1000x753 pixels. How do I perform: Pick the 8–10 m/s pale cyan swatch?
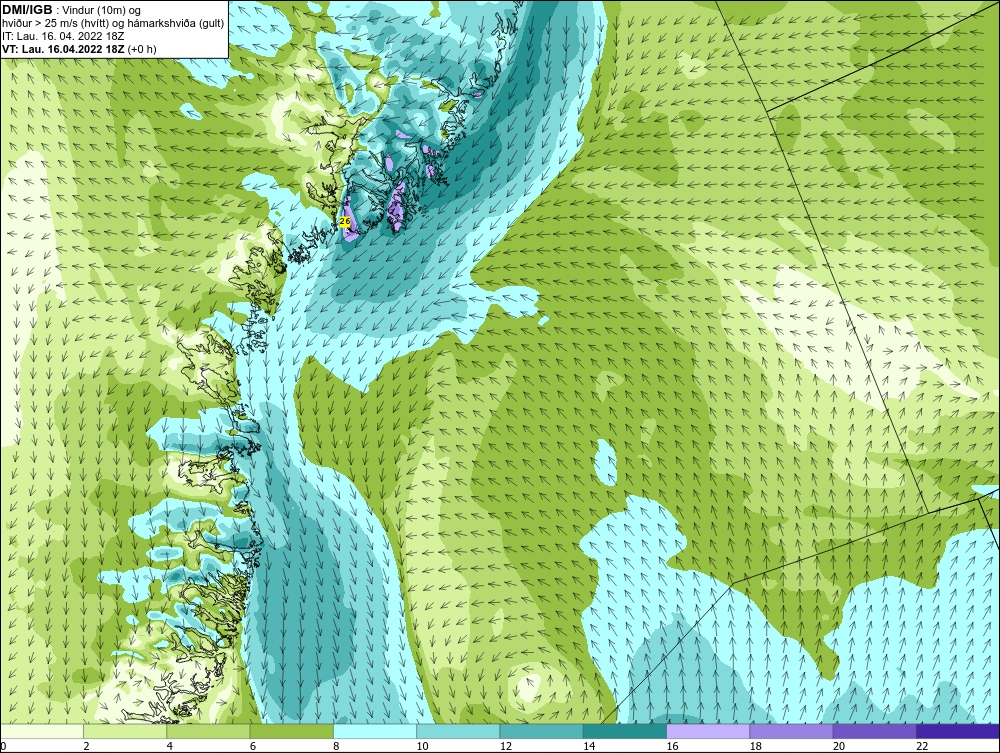[x=375, y=731]
